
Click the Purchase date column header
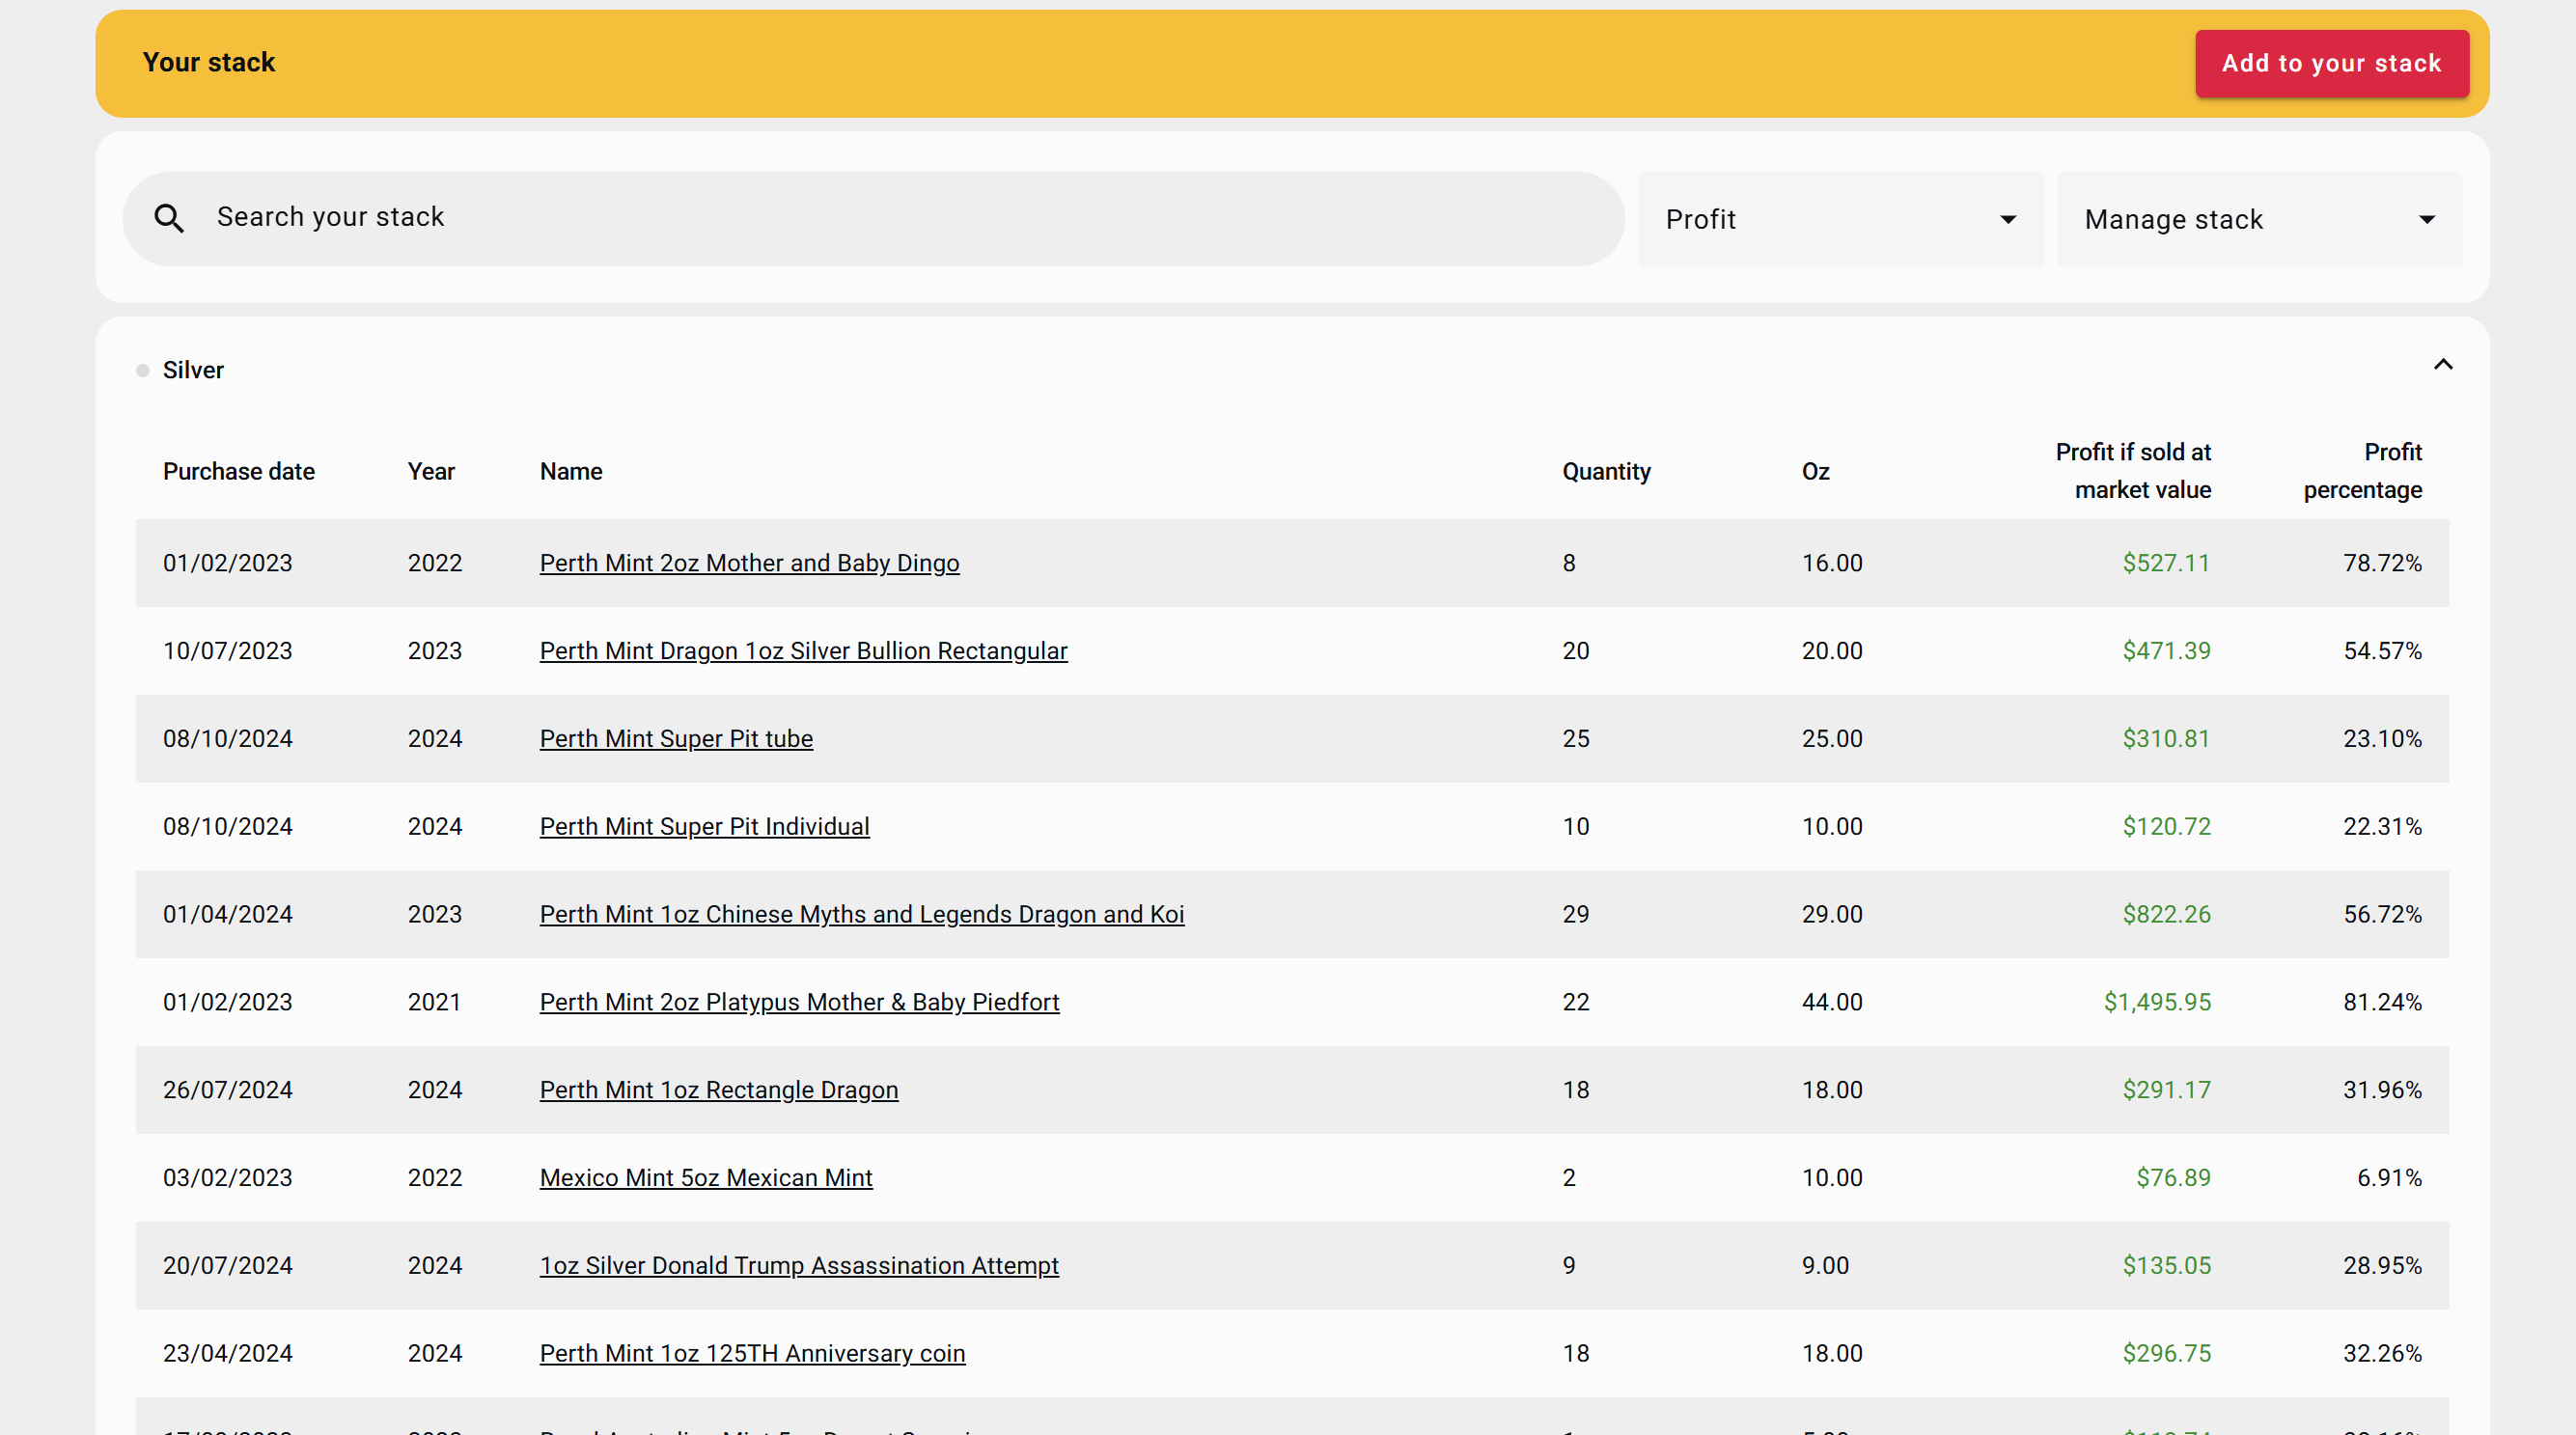[238, 471]
